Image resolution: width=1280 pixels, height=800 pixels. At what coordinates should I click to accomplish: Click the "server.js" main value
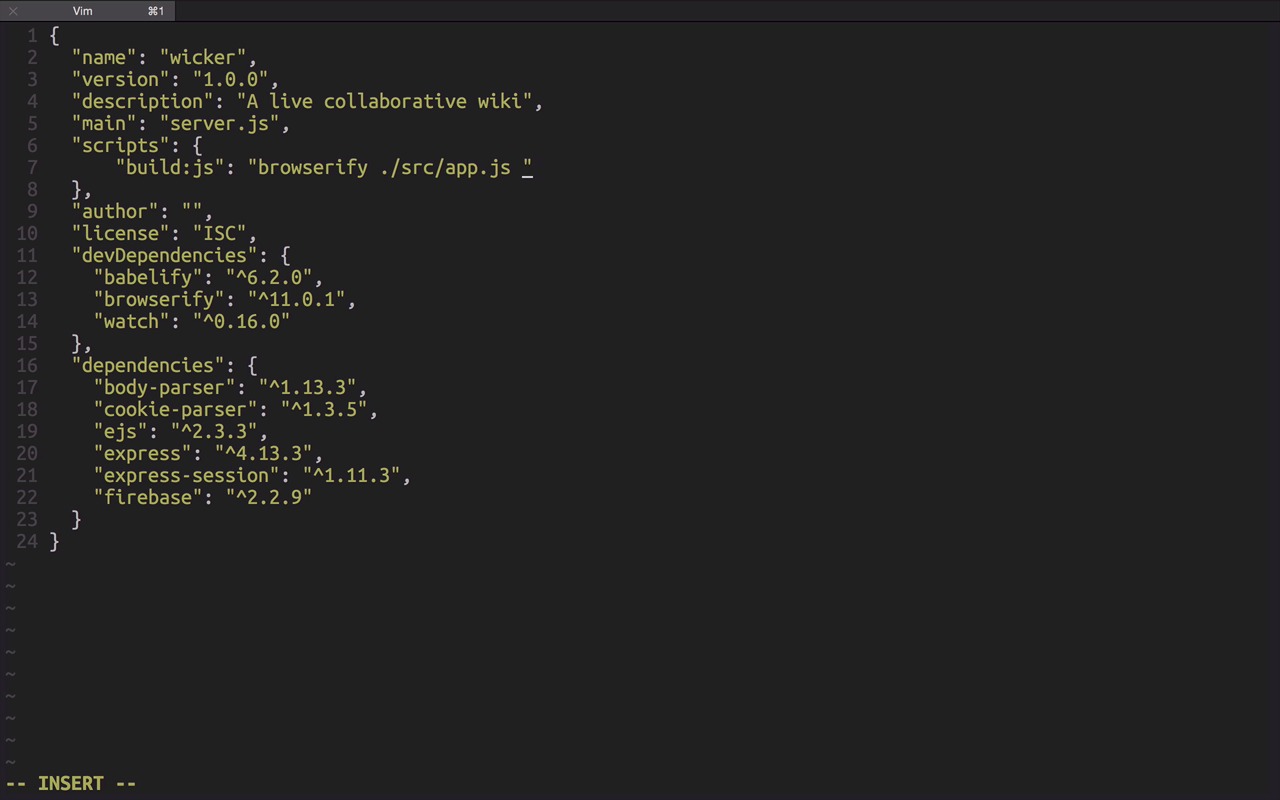(224, 123)
